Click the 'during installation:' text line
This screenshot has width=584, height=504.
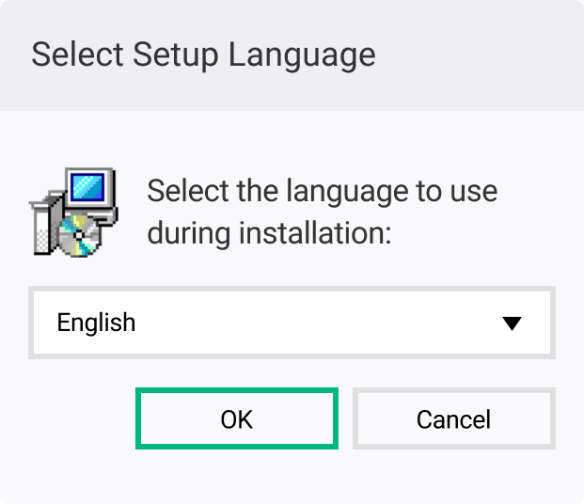(269, 233)
